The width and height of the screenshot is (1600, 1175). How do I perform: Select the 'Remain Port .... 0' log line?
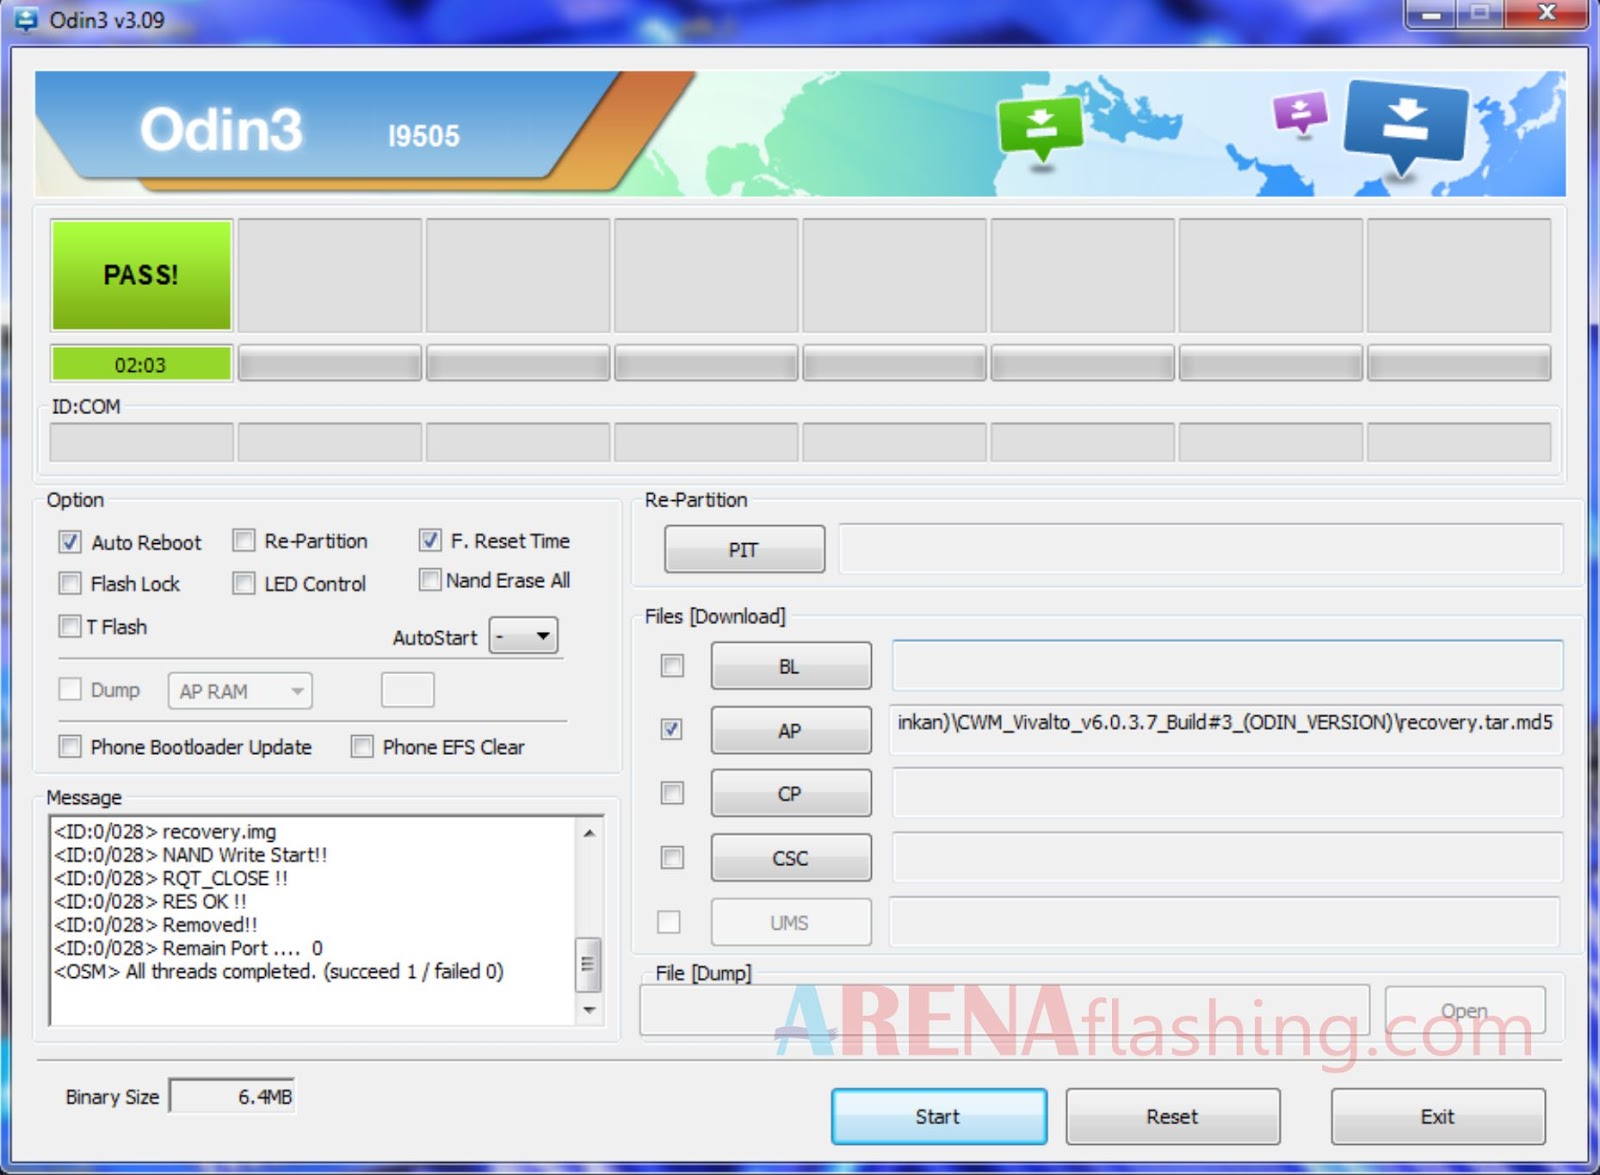(x=189, y=948)
